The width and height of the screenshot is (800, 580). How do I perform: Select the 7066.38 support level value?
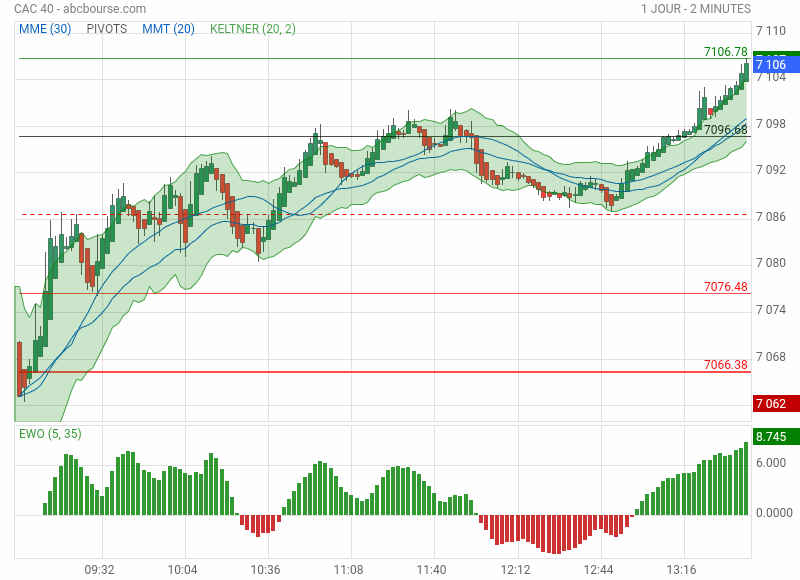coord(726,365)
